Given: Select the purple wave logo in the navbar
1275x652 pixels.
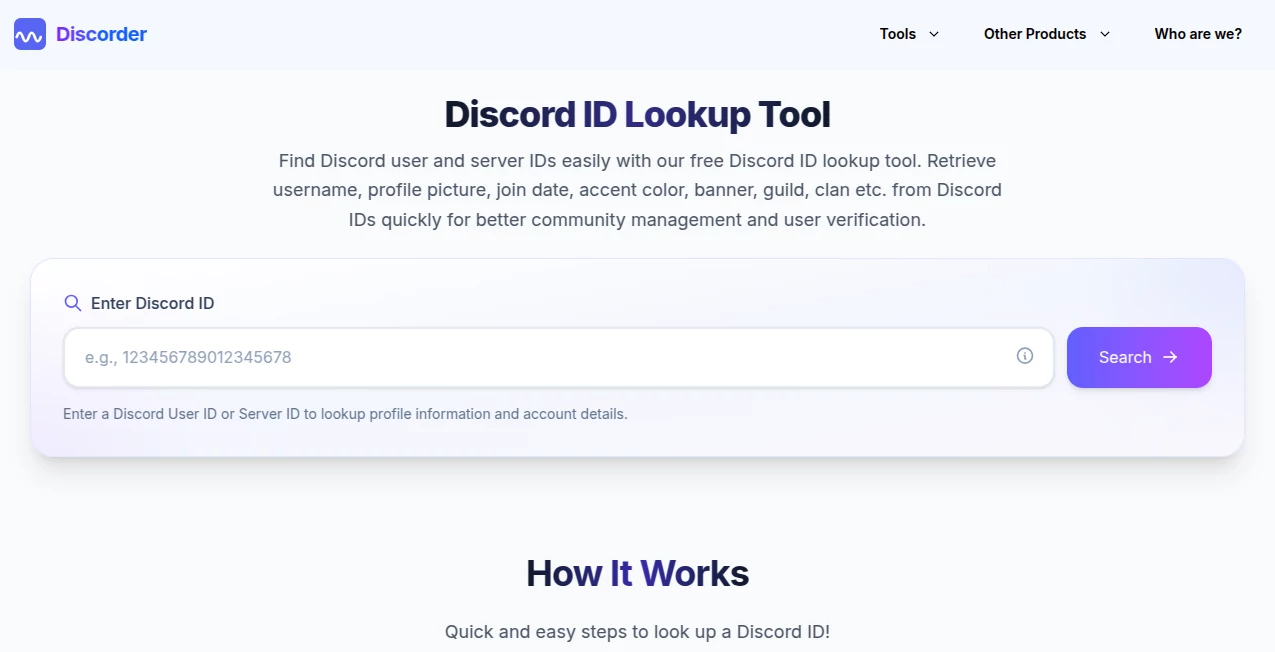Looking at the screenshot, I should click(x=29, y=33).
